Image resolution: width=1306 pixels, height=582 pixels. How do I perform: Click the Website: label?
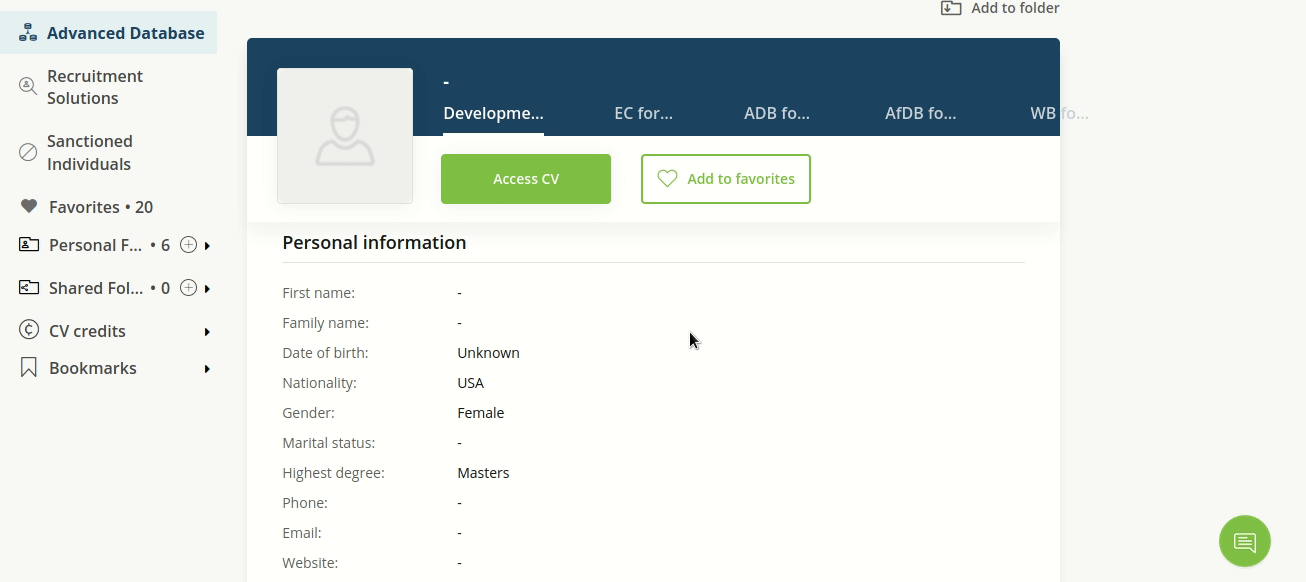(310, 563)
